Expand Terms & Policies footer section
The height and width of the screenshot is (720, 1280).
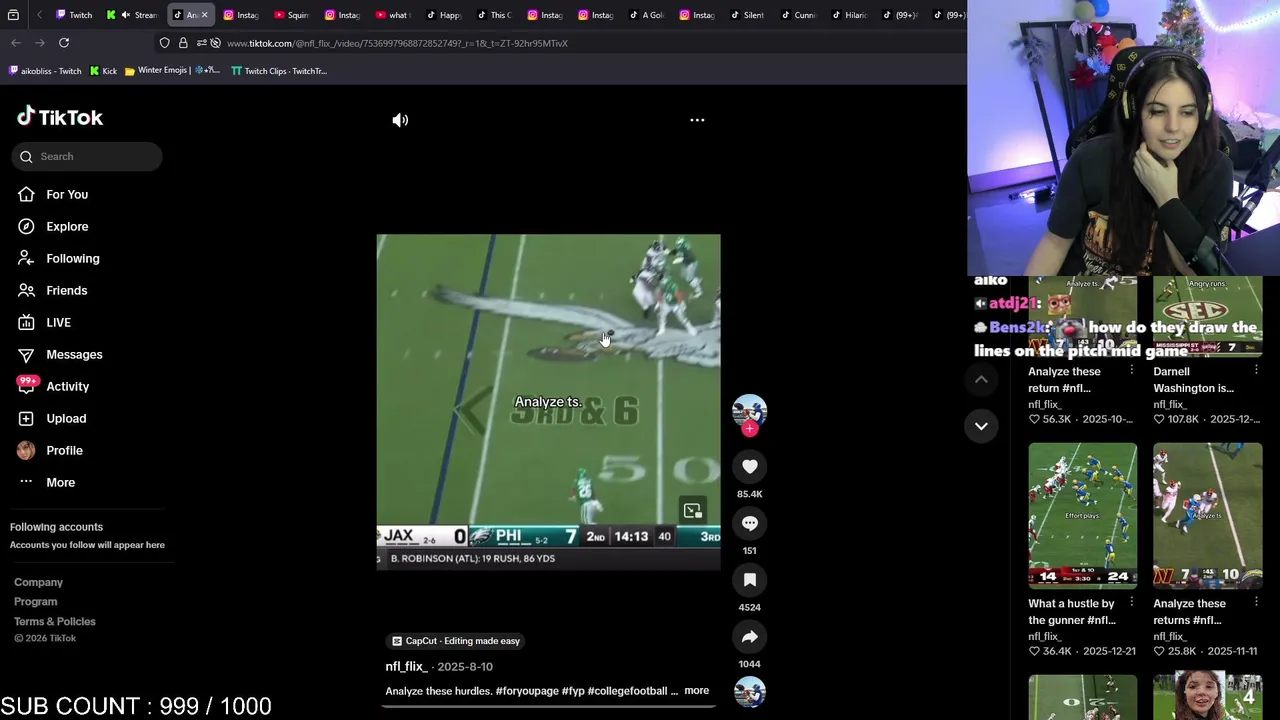[x=54, y=621]
